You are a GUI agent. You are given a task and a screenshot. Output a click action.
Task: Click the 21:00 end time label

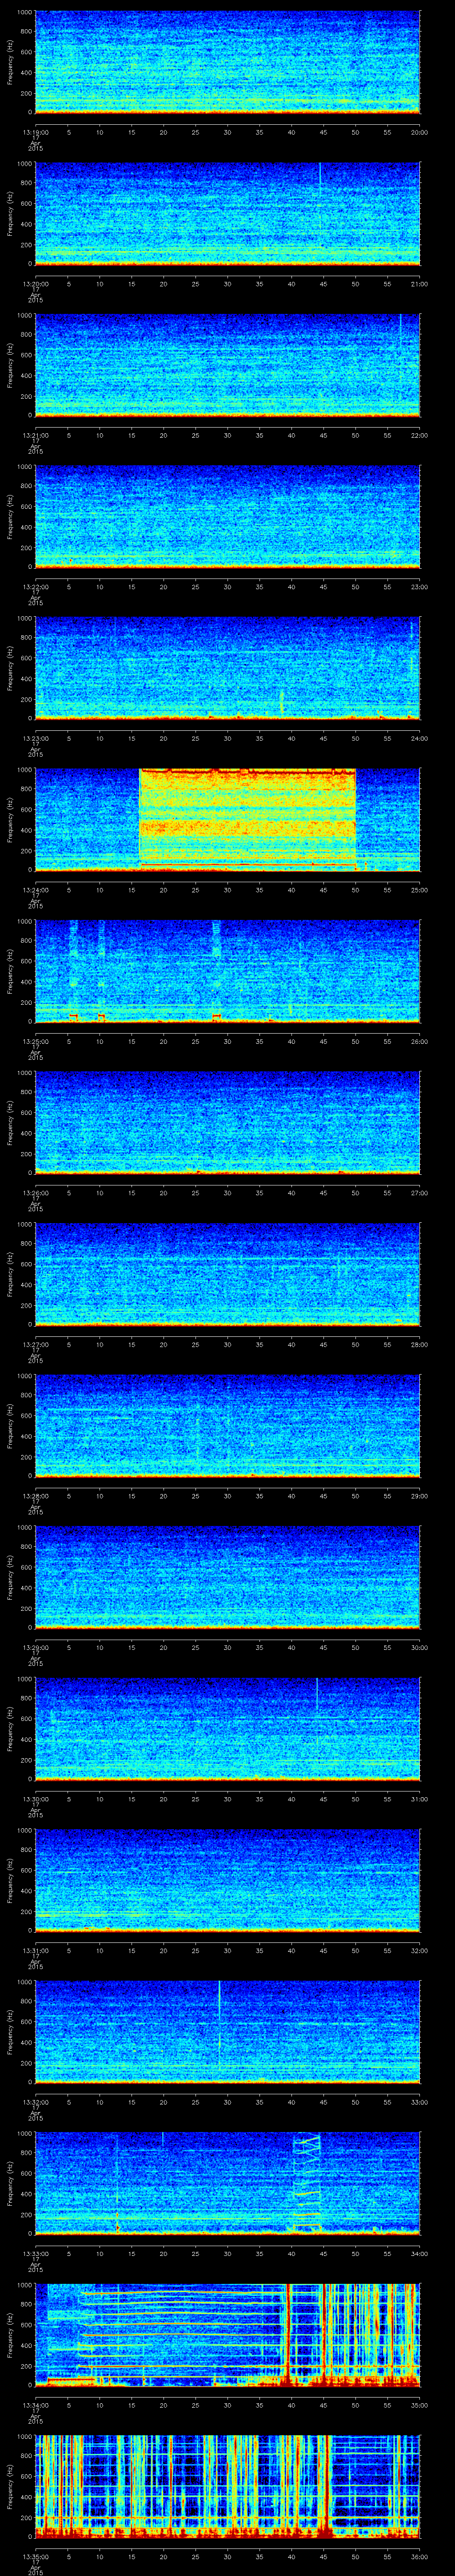coord(419,284)
